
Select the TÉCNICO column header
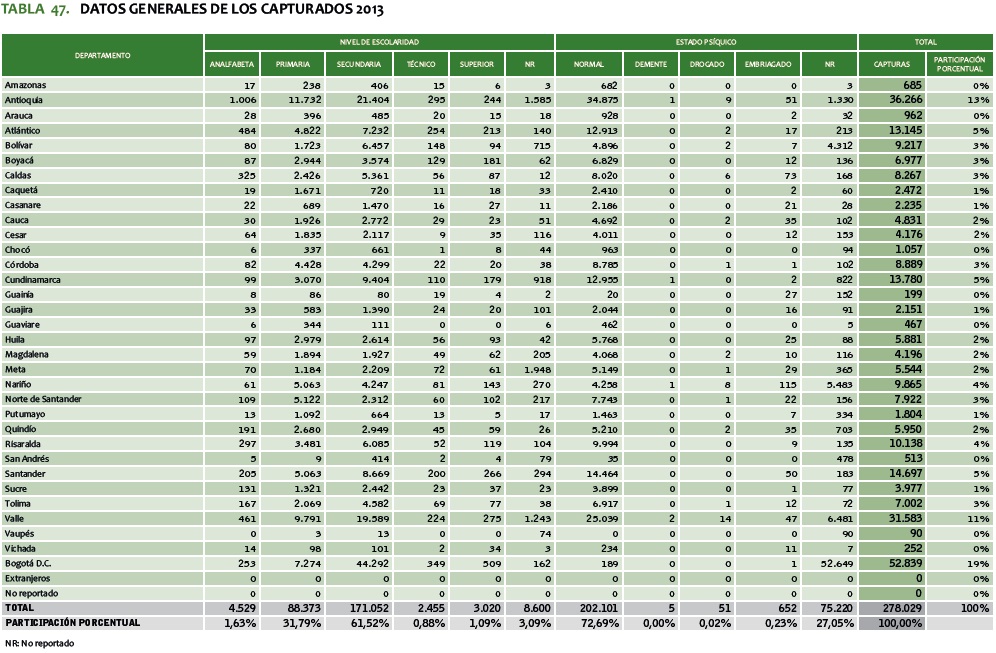(x=420, y=64)
